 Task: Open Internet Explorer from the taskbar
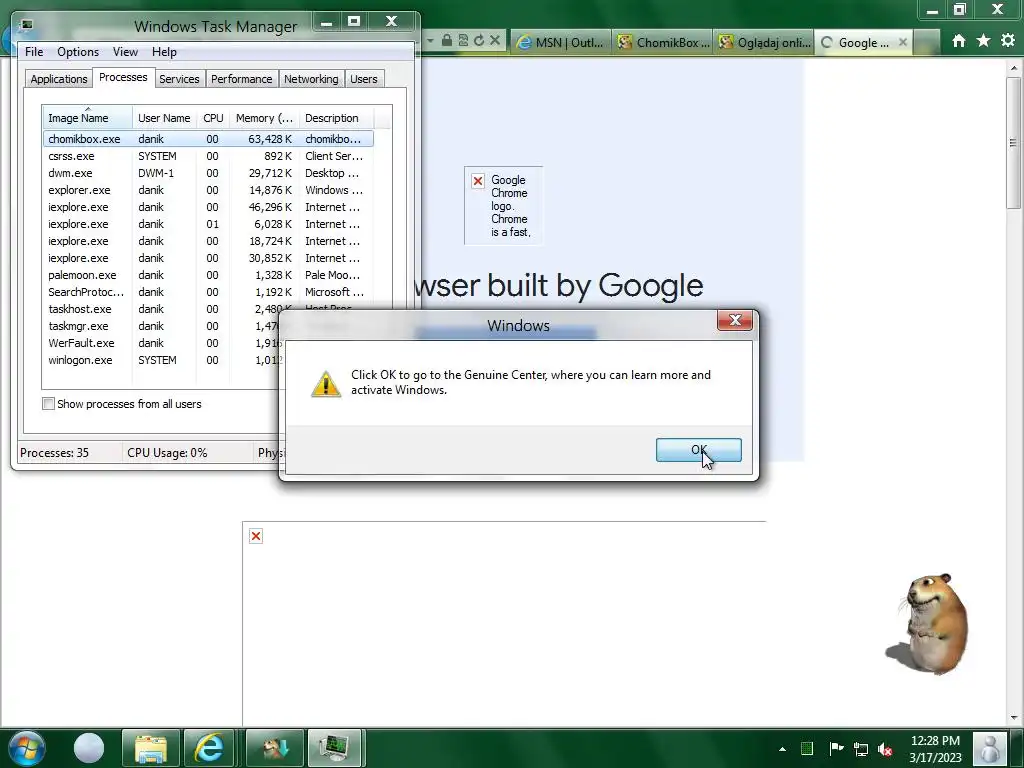[x=209, y=748]
